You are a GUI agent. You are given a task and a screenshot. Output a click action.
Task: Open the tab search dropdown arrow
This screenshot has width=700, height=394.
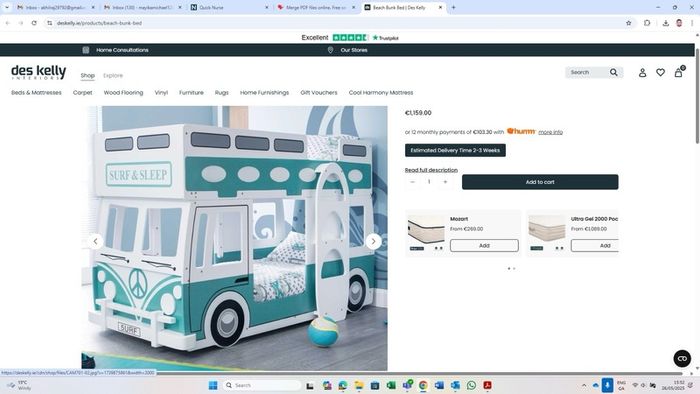click(7, 7)
